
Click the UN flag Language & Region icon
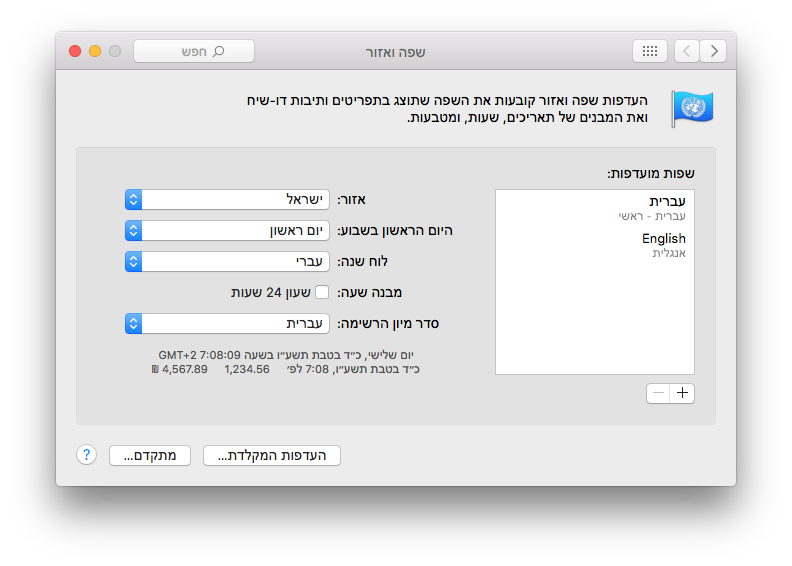click(692, 108)
